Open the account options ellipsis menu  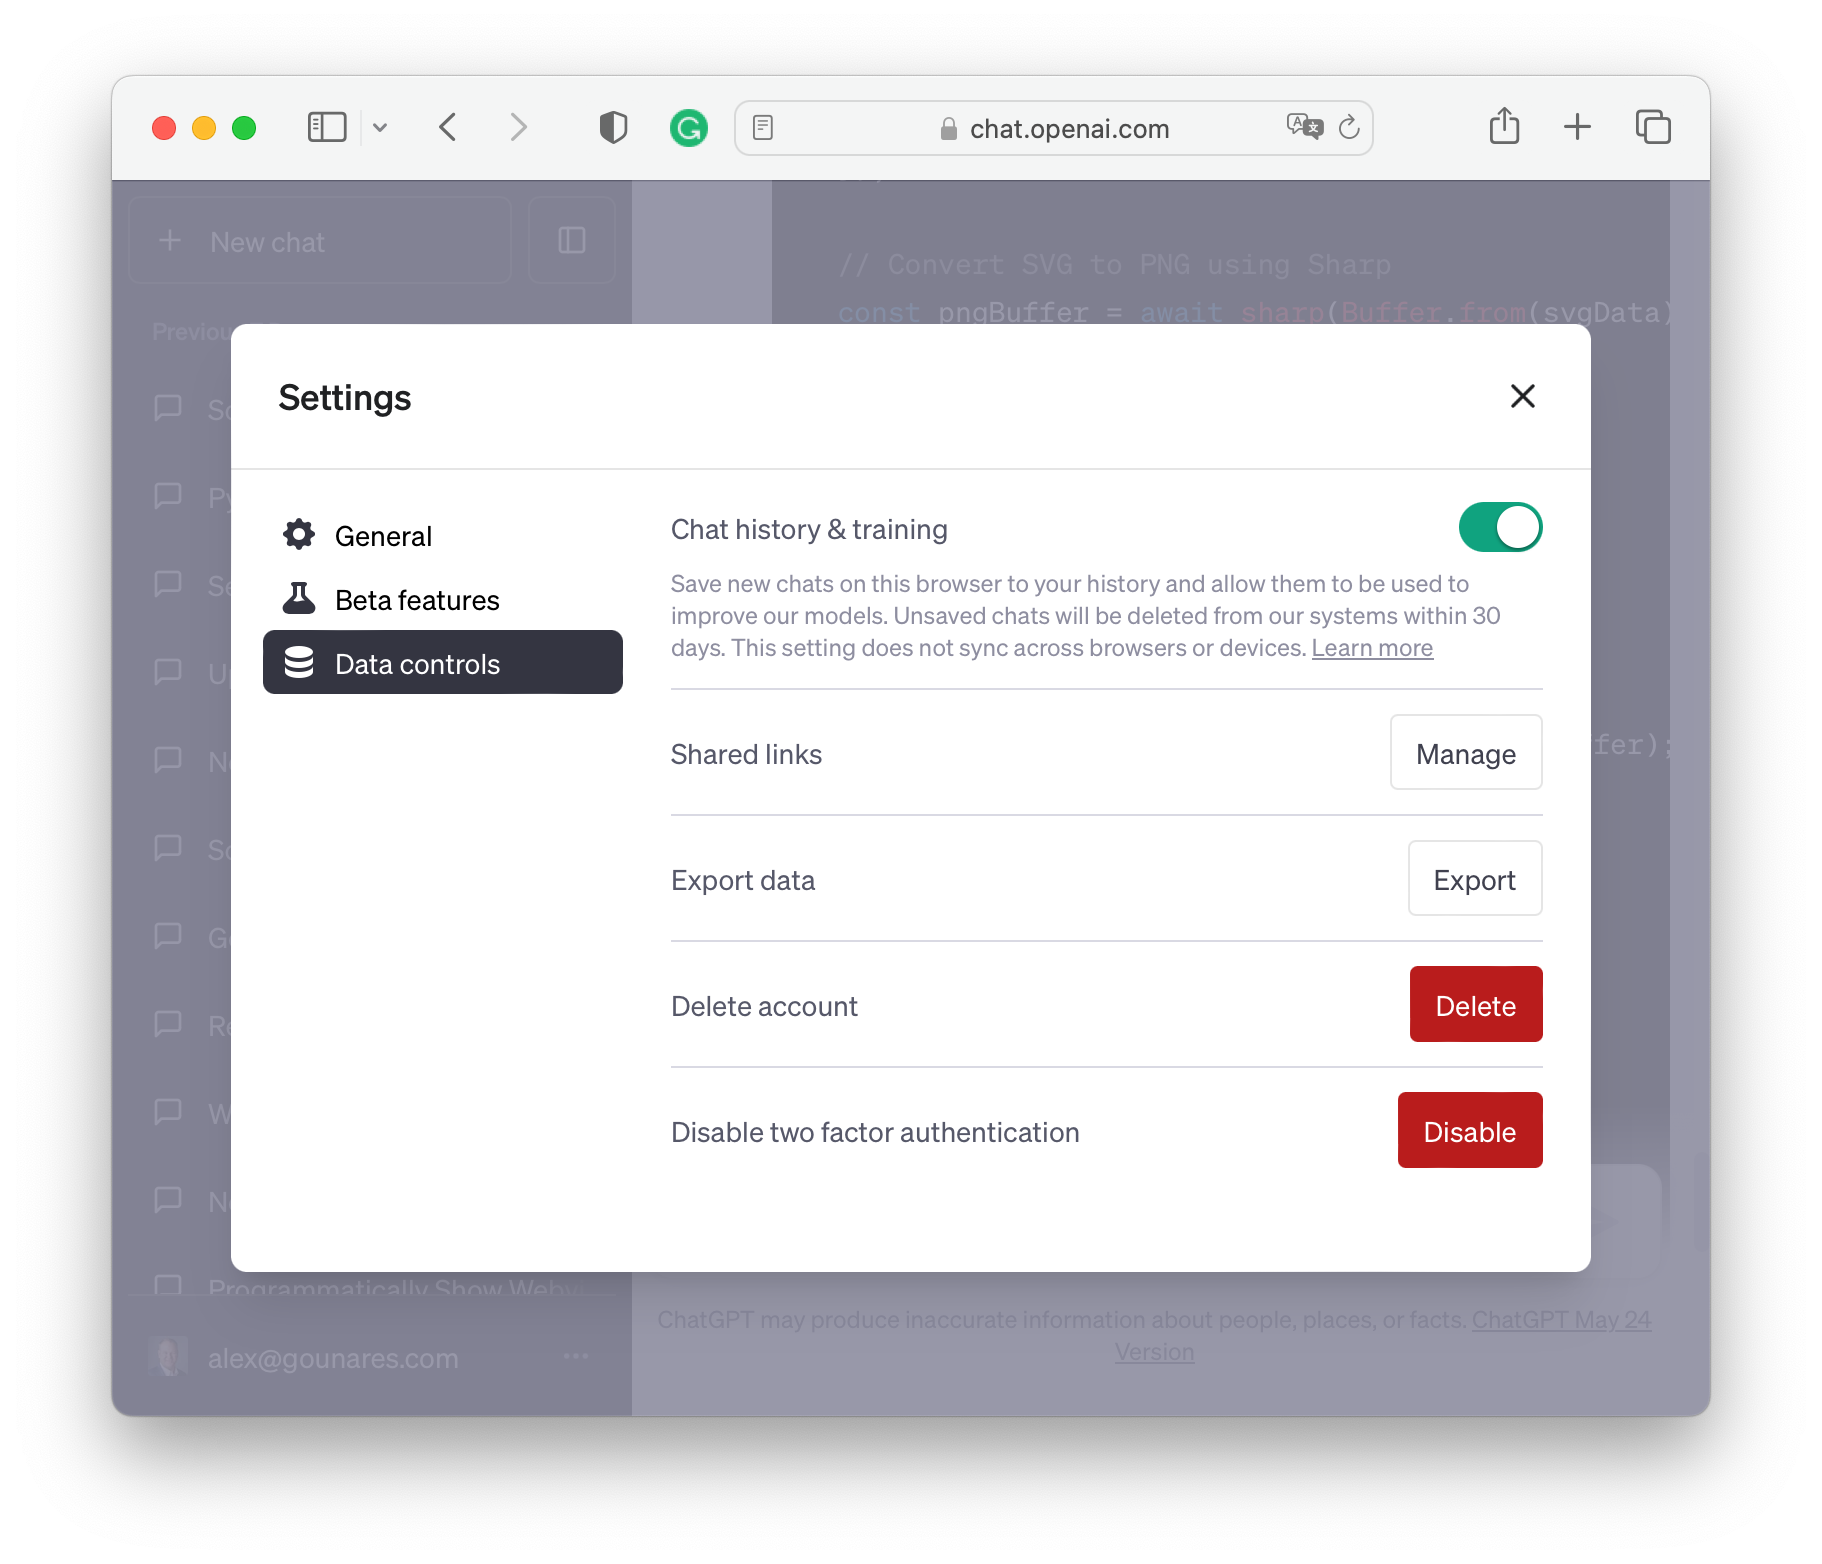click(x=576, y=1357)
